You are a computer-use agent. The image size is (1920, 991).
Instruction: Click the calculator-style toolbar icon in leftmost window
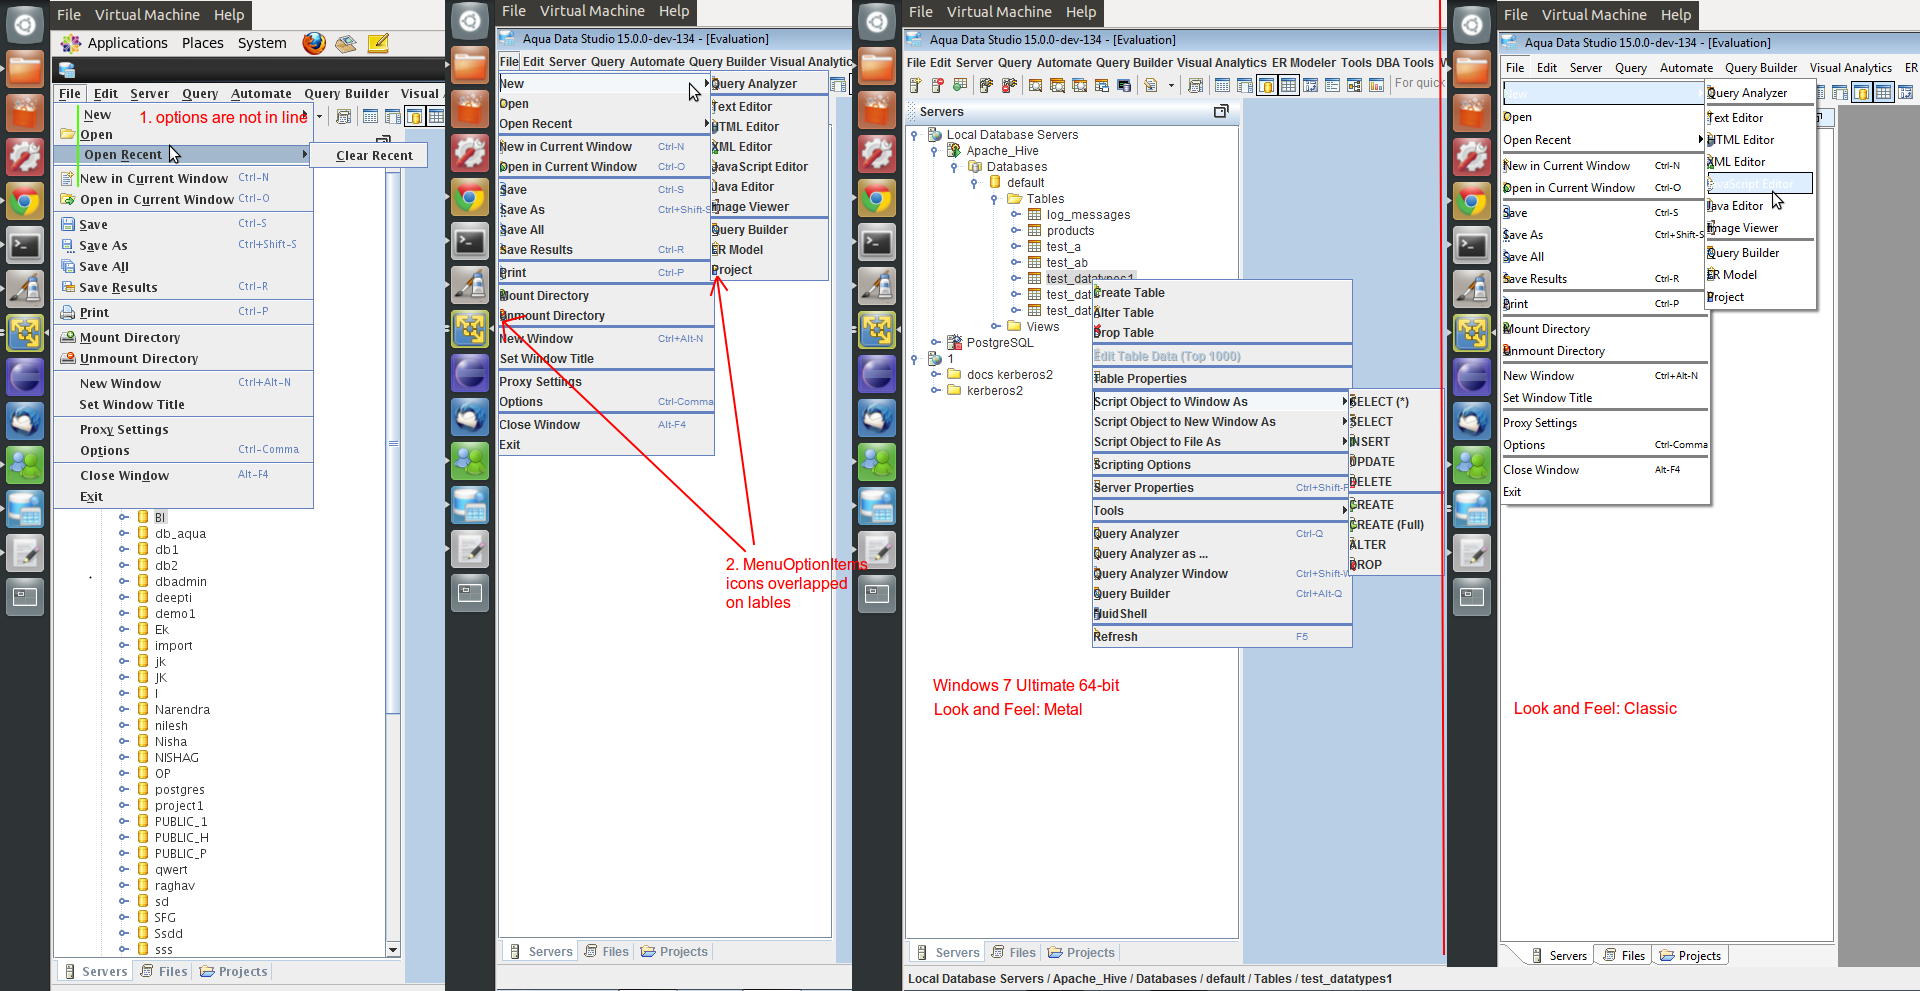click(x=343, y=117)
